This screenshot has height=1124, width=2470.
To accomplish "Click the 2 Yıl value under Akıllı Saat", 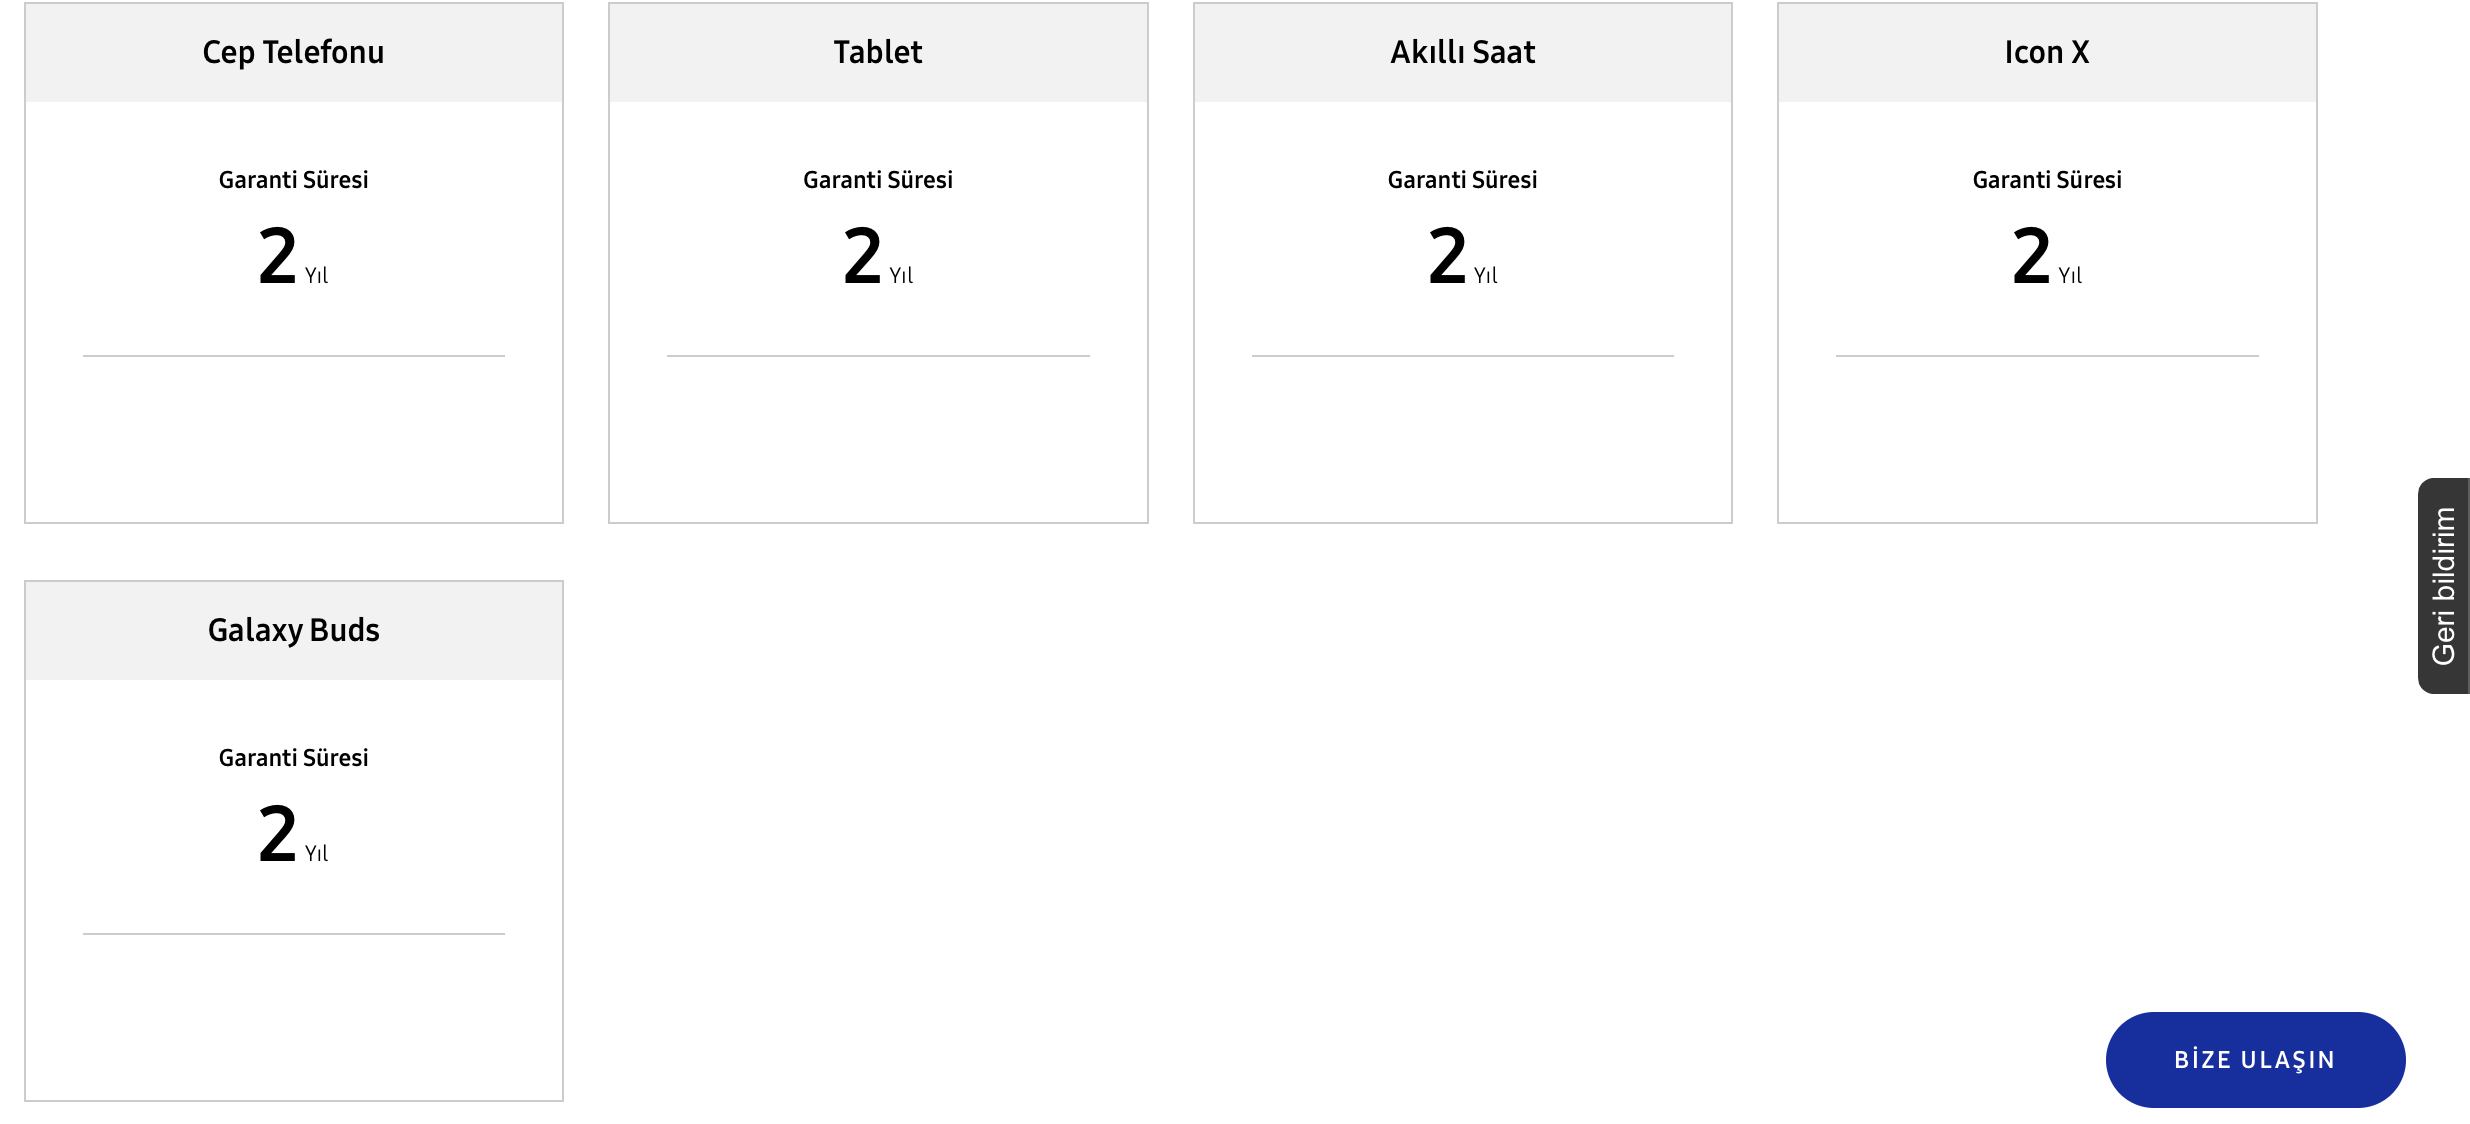I will [1461, 257].
